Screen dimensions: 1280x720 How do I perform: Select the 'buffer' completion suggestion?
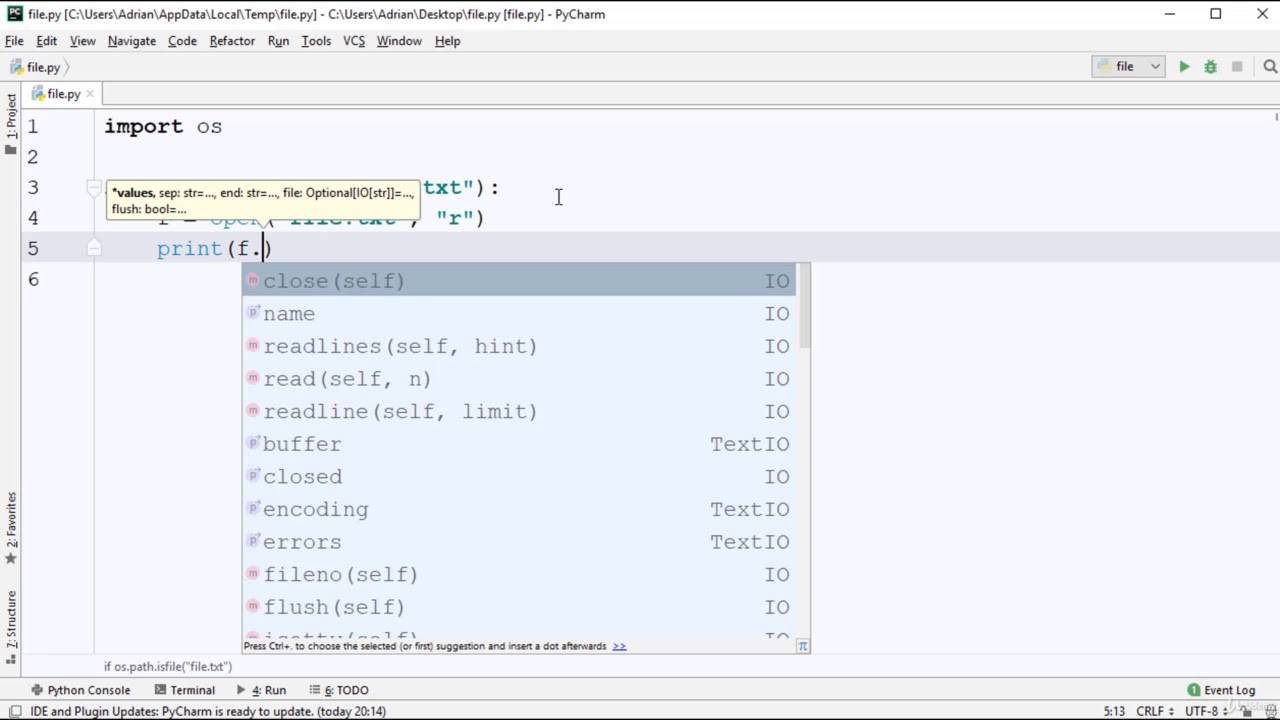pos(519,444)
